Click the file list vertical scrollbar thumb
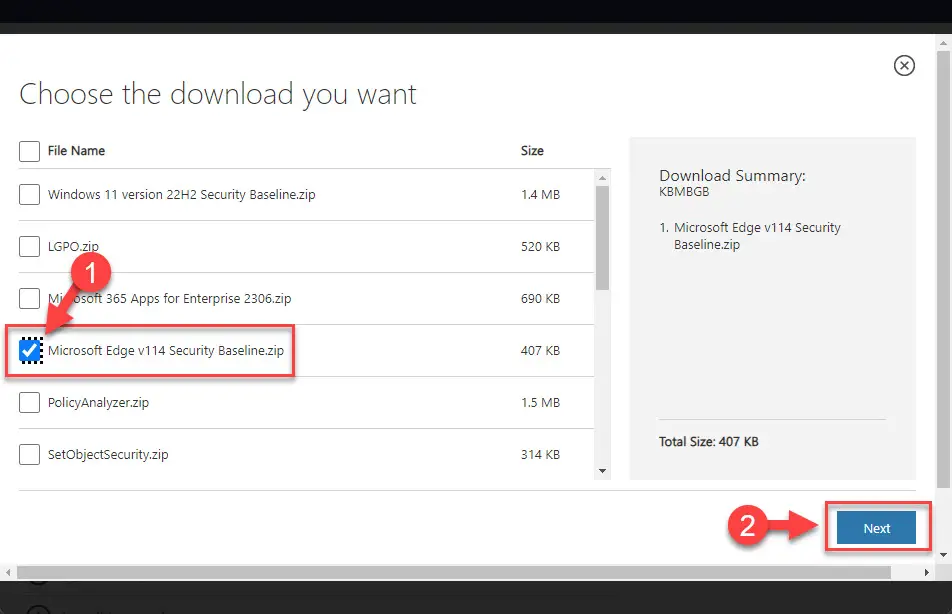The image size is (952, 614). click(602, 238)
